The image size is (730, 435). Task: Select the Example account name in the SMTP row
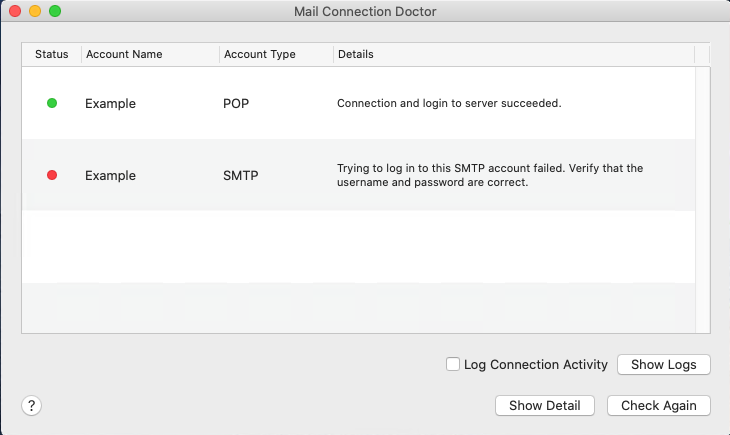tap(110, 175)
